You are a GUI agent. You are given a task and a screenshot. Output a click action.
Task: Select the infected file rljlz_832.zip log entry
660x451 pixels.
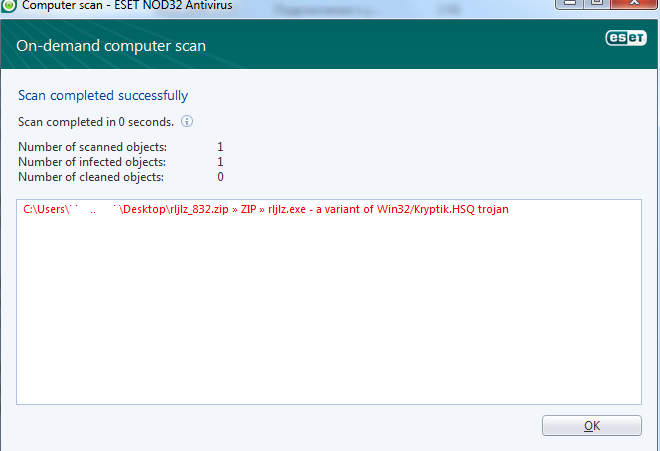[x=266, y=209]
